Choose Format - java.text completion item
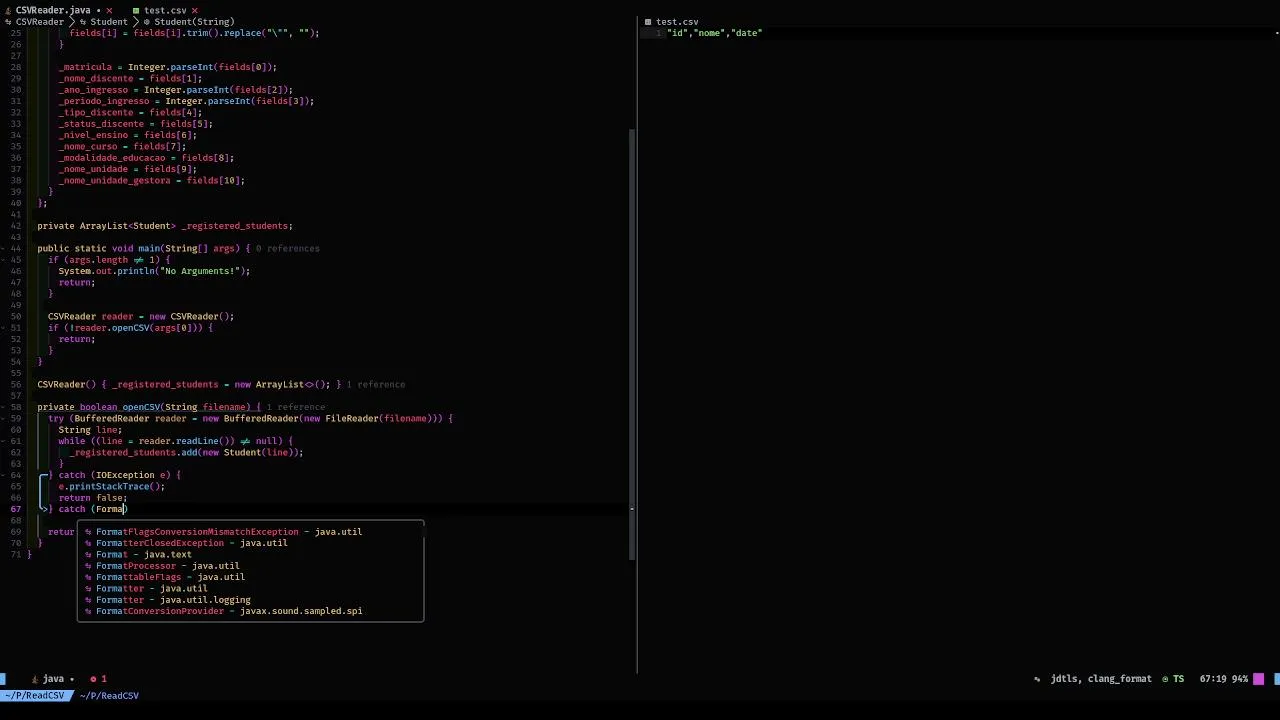The image size is (1280, 720). [250, 554]
